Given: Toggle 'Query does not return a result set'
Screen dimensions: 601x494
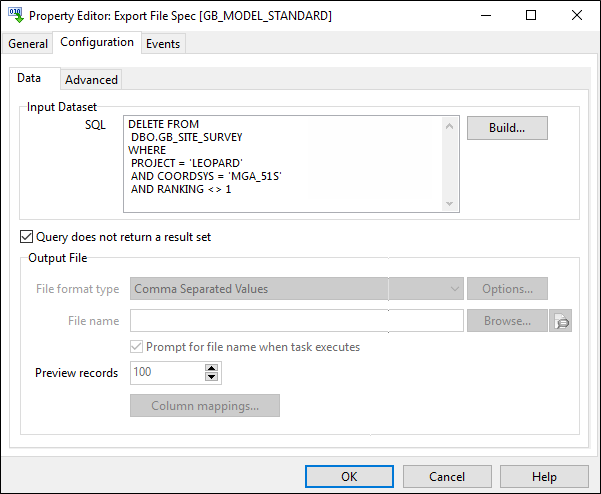Looking at the screenshot, I should [x=26, y=237].
